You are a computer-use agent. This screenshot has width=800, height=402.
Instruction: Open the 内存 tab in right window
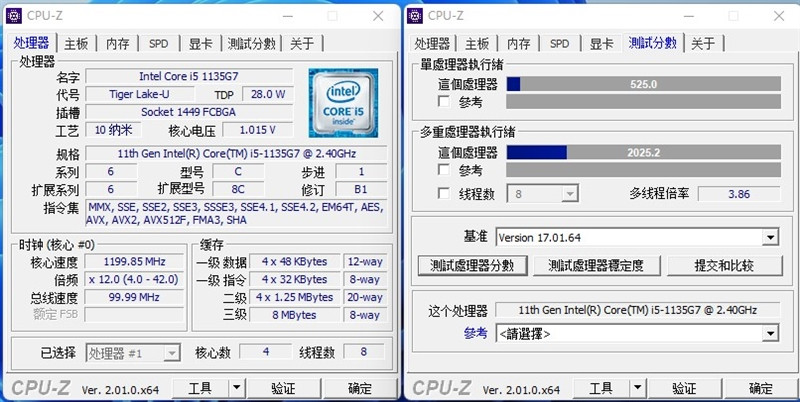click(519, 43)
